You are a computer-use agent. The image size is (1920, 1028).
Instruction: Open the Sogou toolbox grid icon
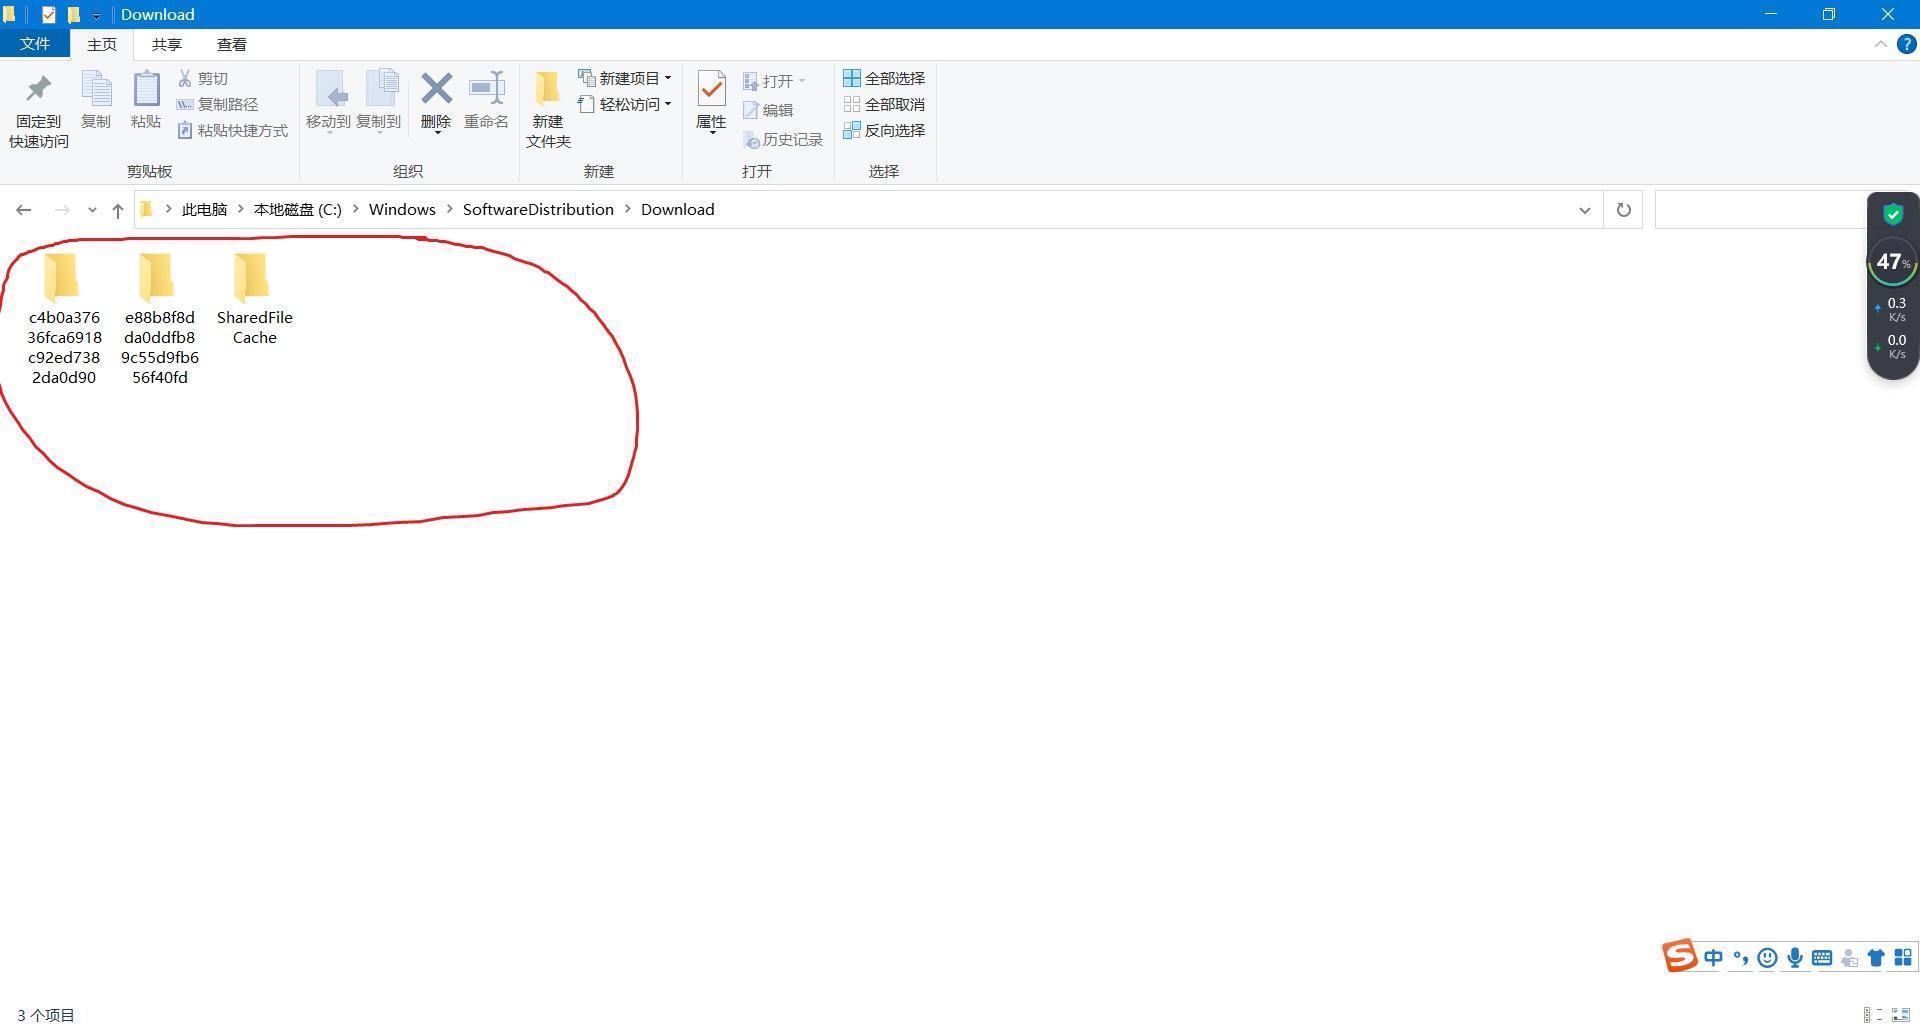coord(1903,958)
